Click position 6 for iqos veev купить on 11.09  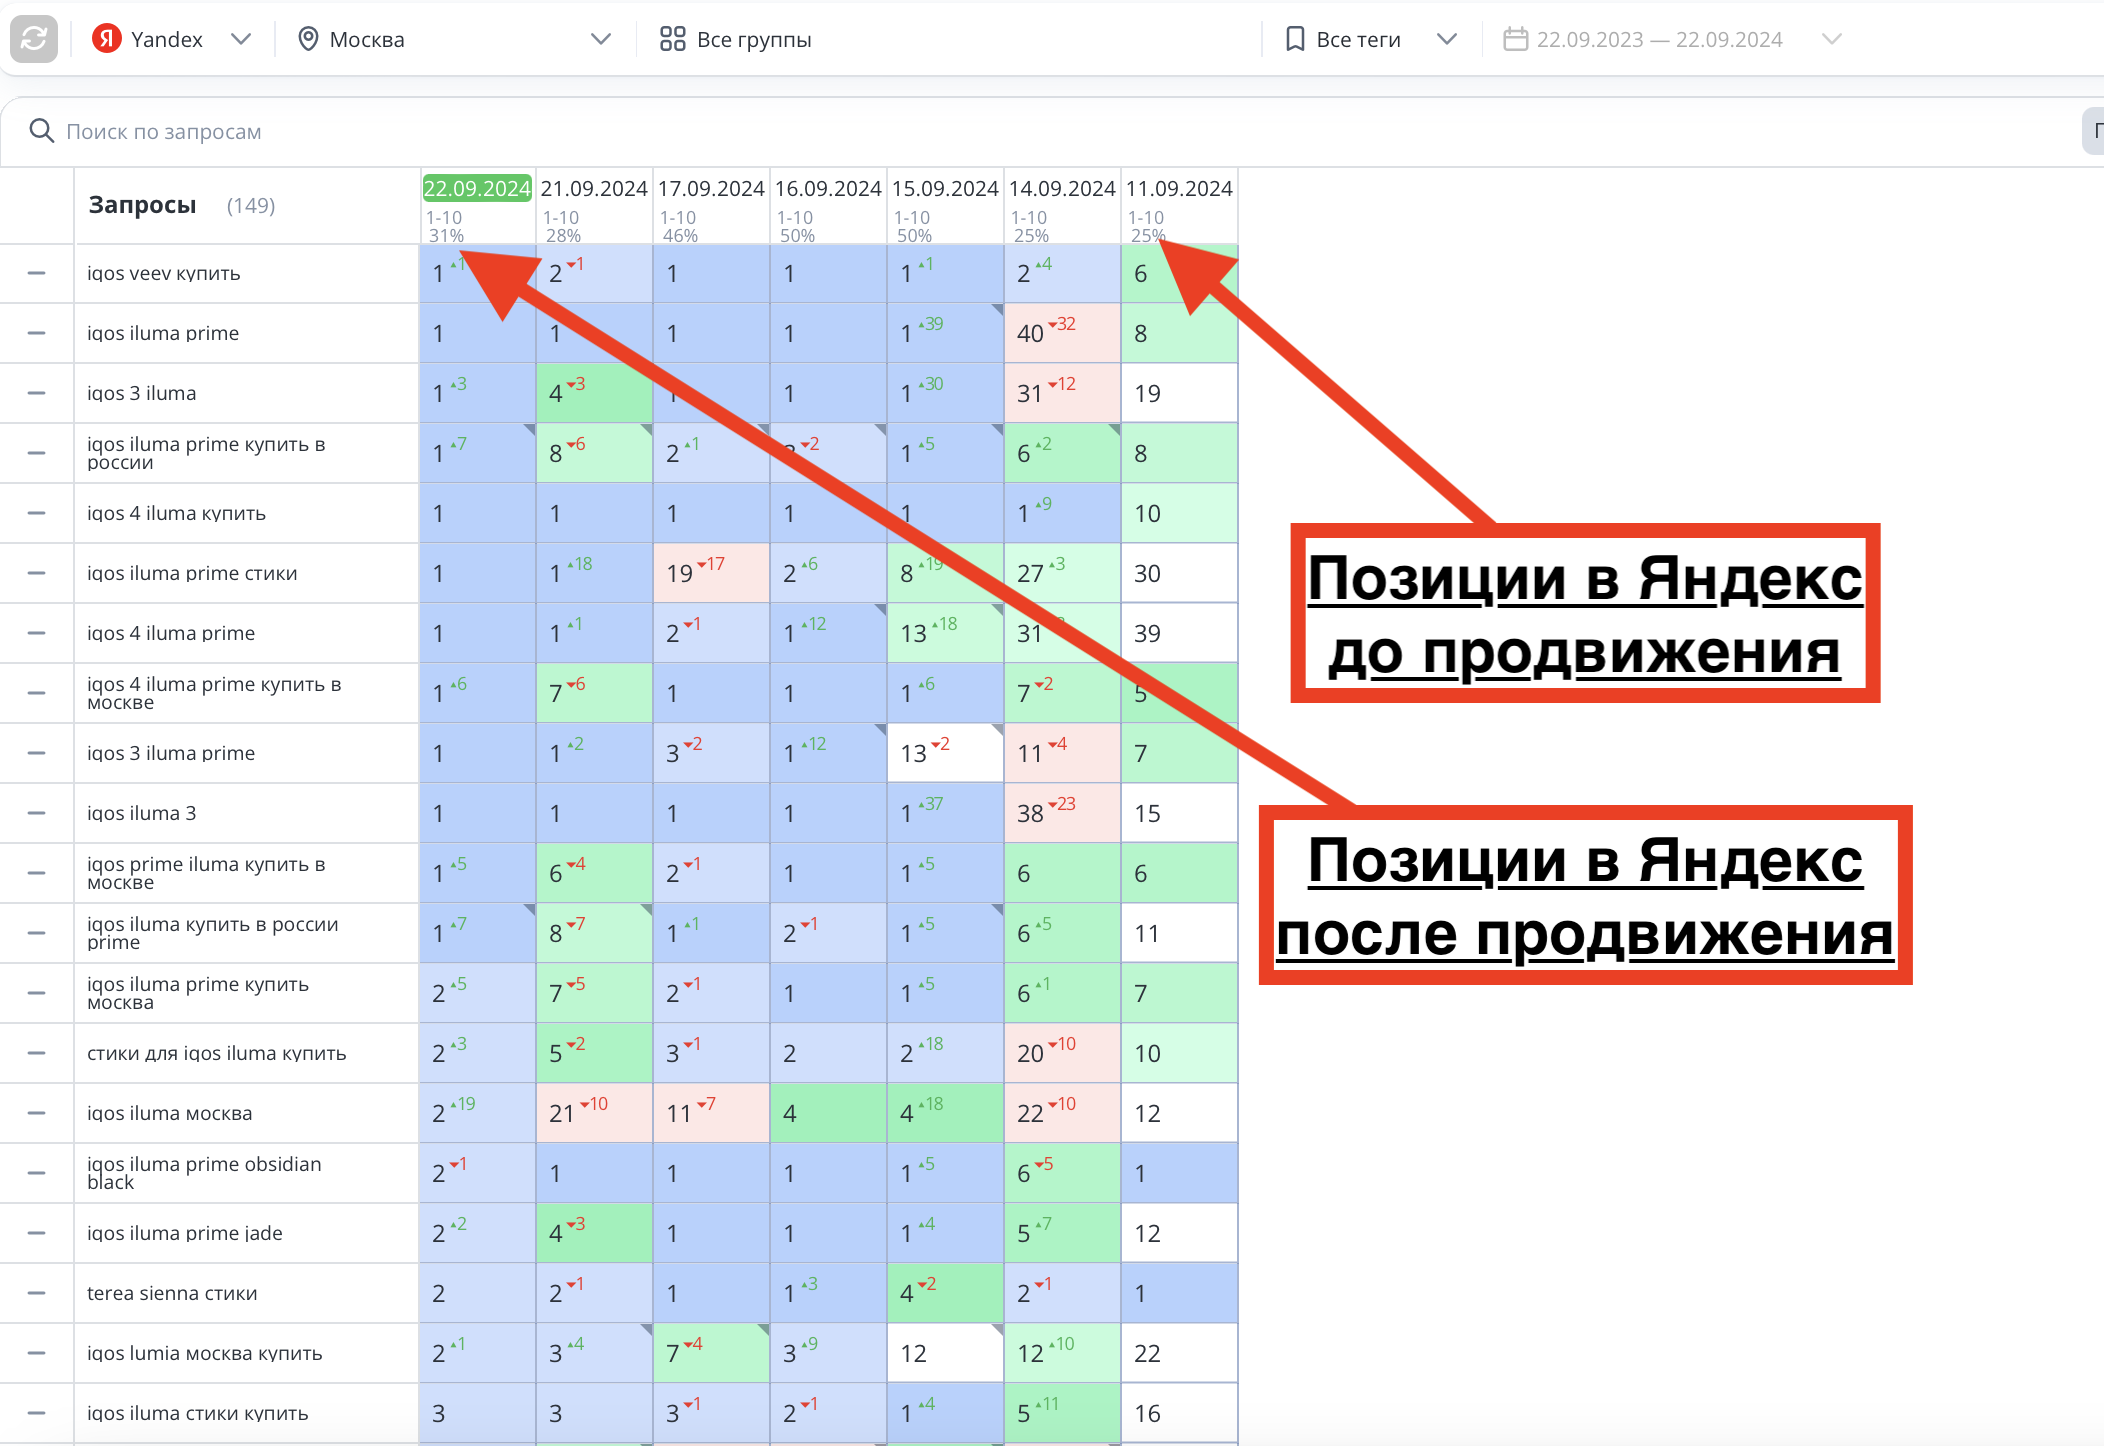pos(1179,273)
